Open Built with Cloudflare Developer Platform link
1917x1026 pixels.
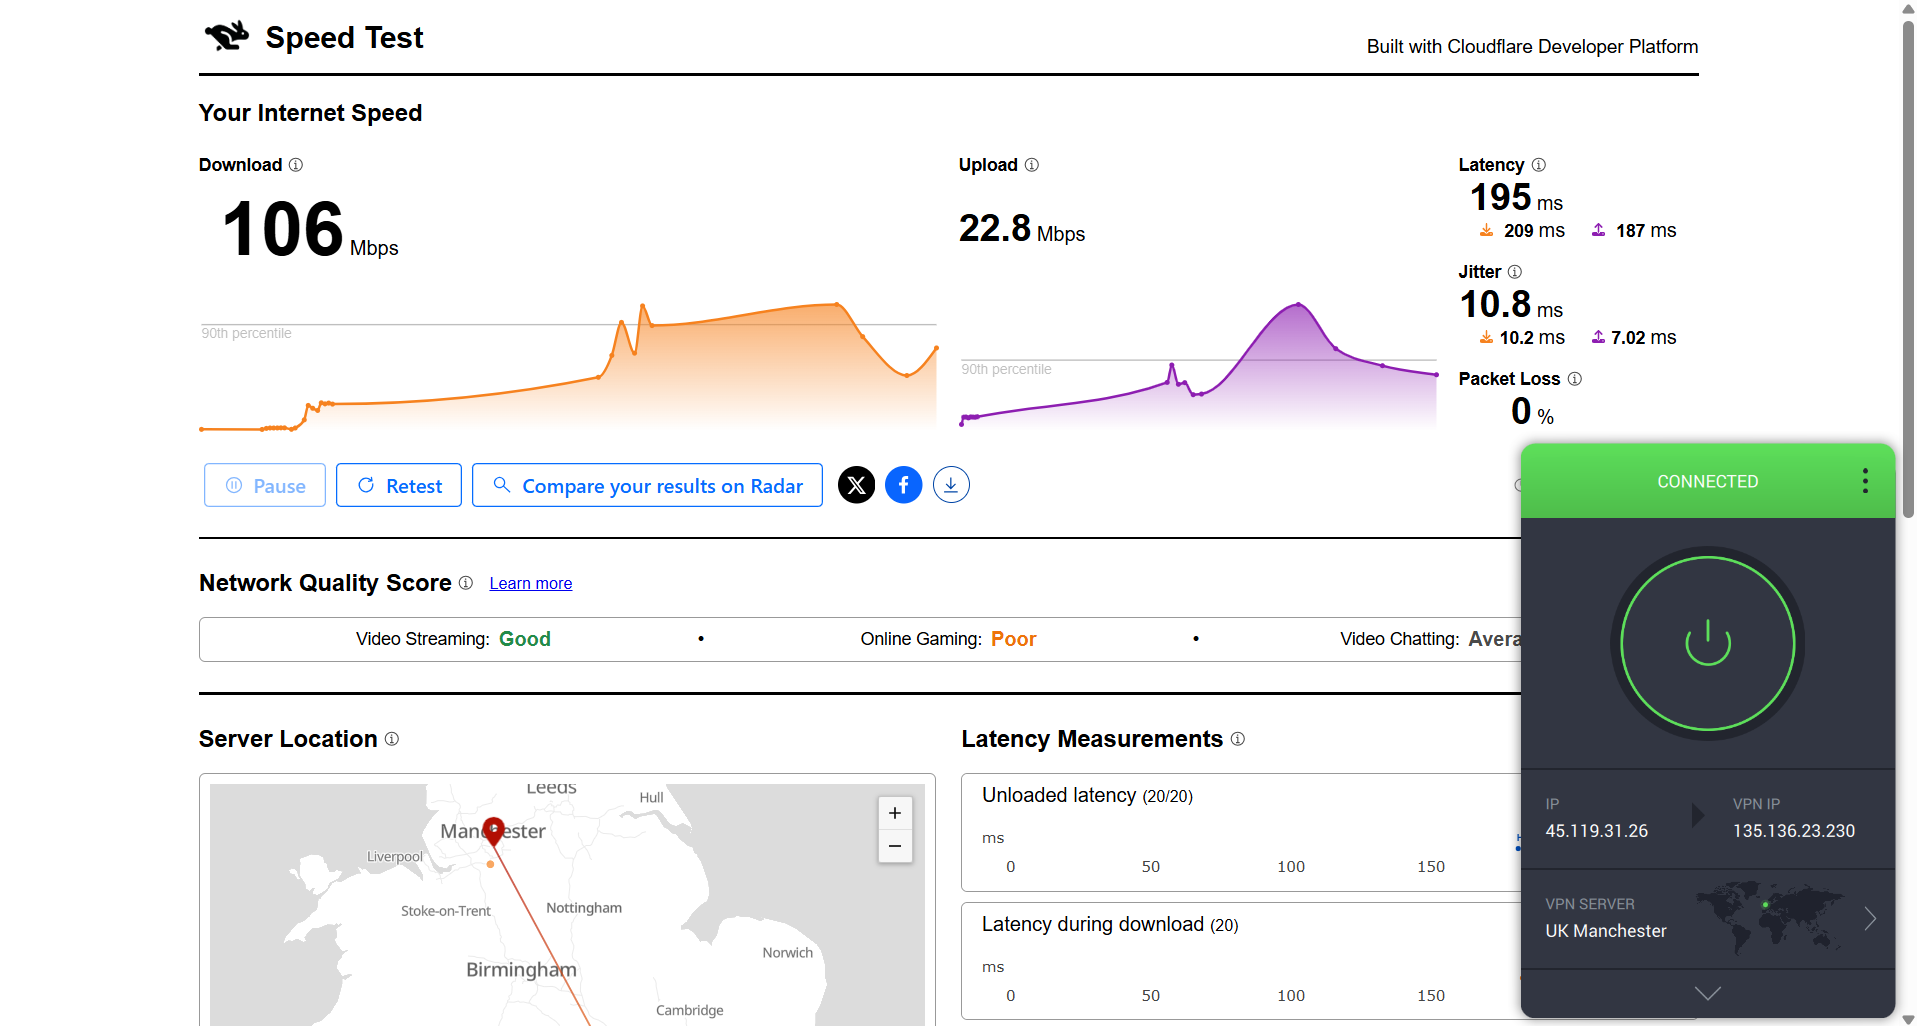point(1532,47)
